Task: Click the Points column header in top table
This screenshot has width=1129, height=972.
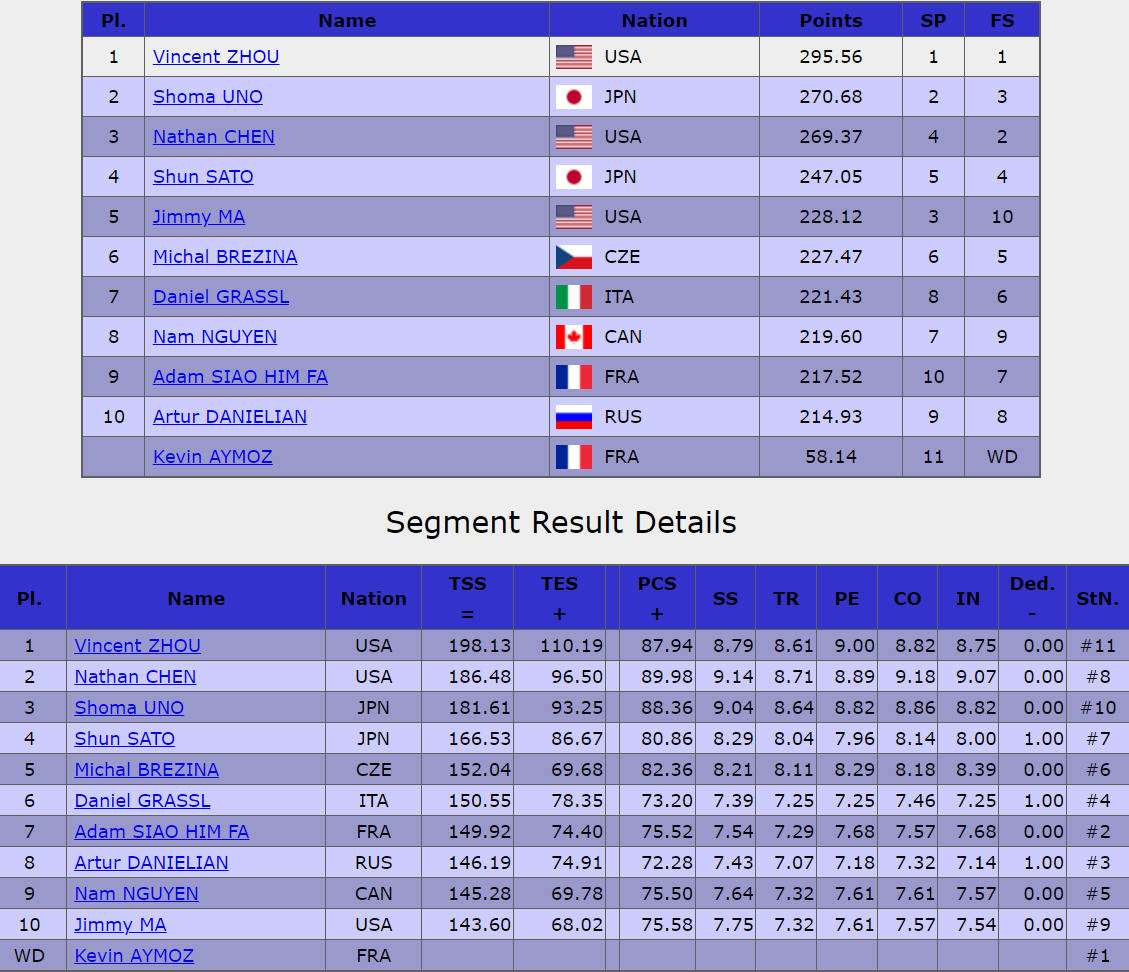Action: 831,20
